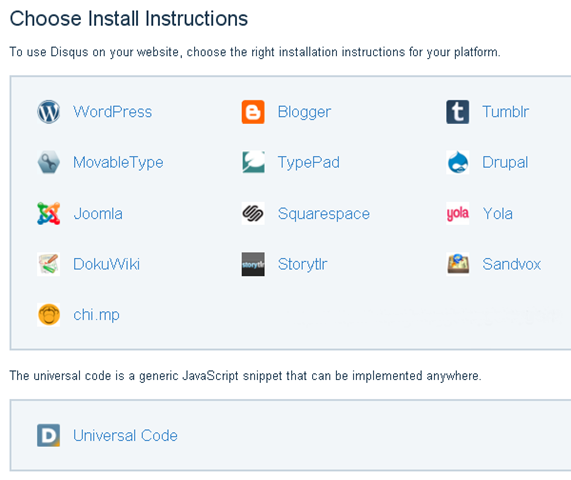Click the 'The universal code is a generic' sentence

click(245, 375)
